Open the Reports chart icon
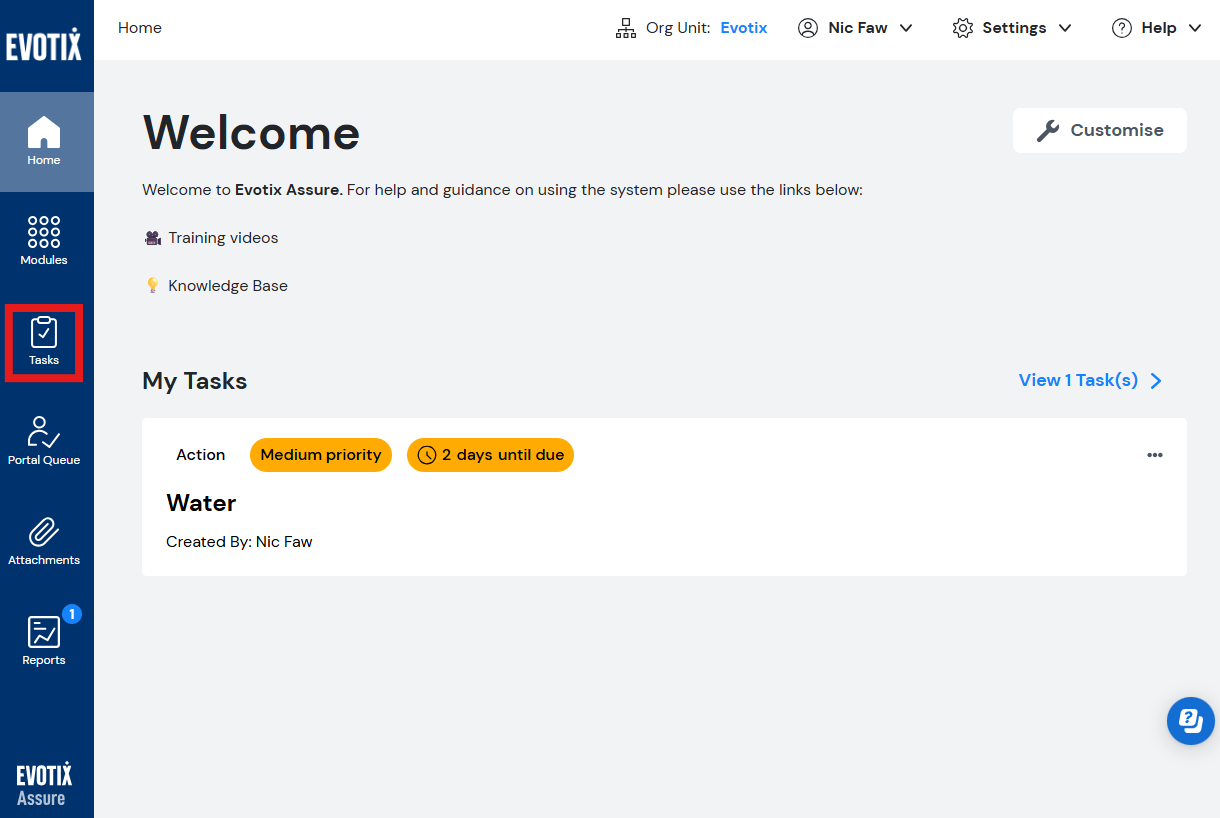This screenshot has width=1220, height=818. coord(44,632)
